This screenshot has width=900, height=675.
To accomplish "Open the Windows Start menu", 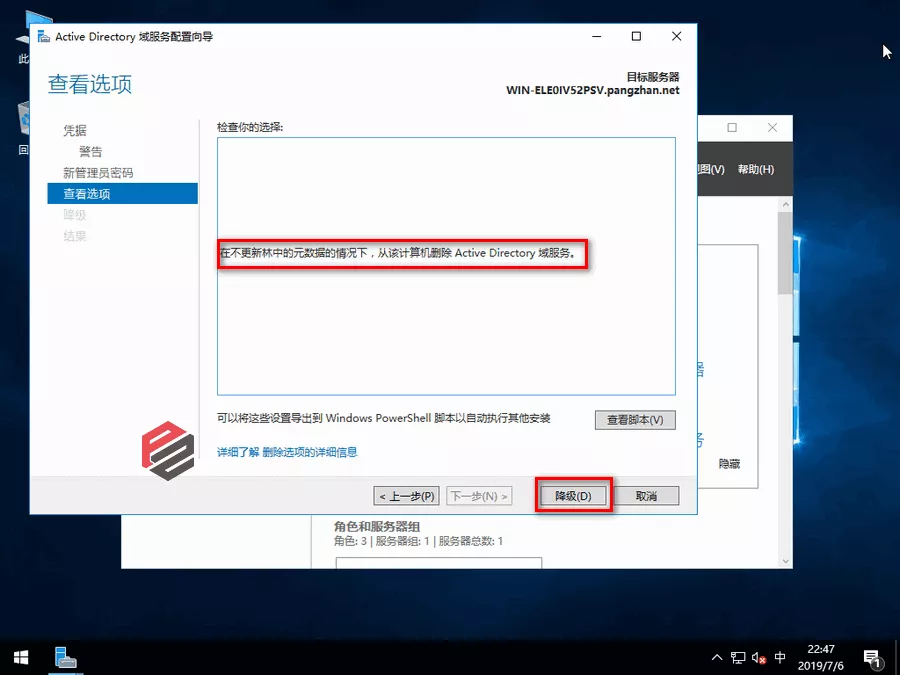I will pyautogui.click(x=21, y=657).
